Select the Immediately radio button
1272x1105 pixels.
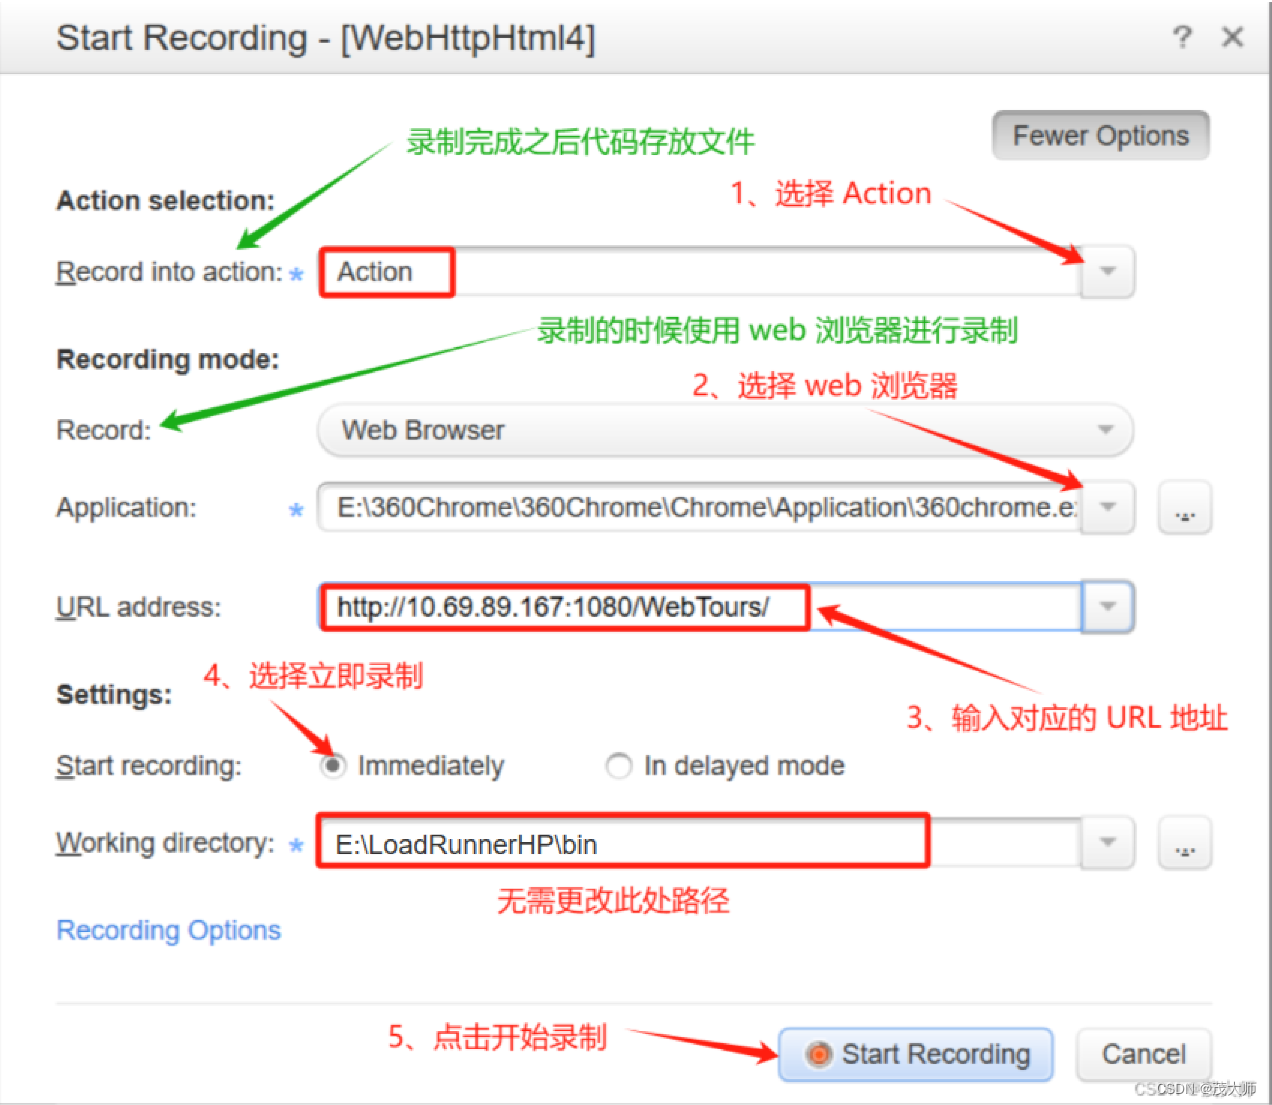(x=333, y=765)
